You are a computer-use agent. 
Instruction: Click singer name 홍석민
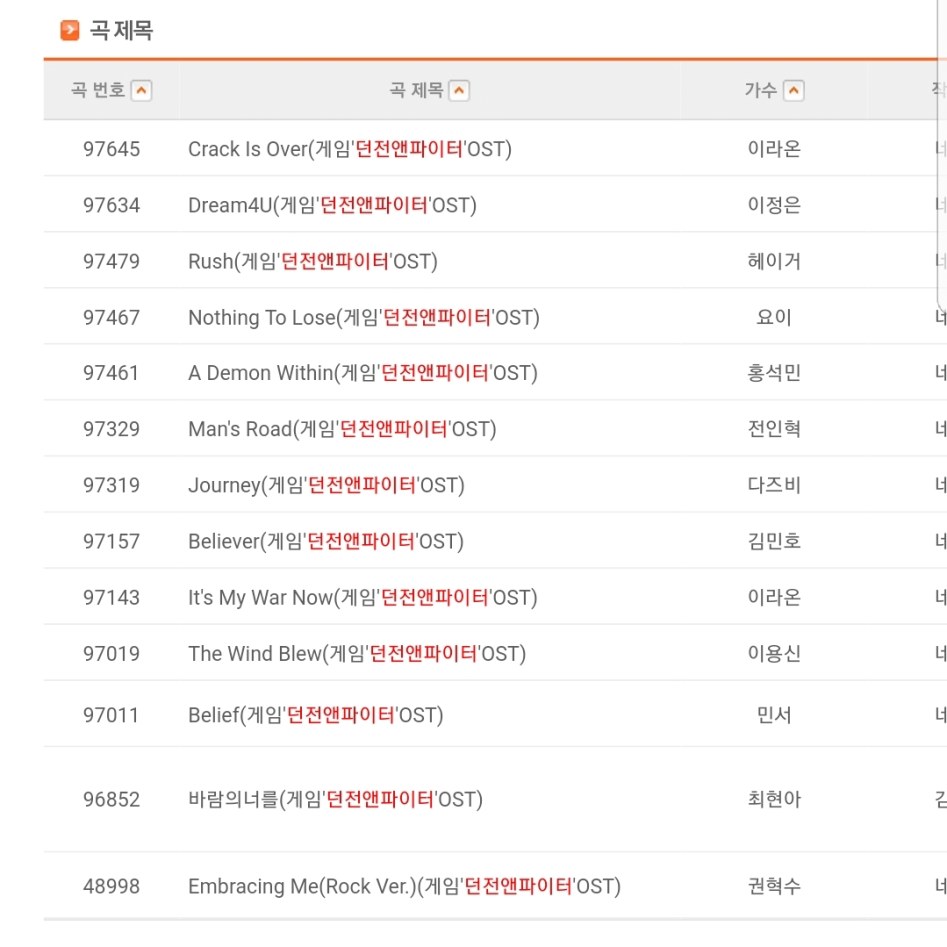pyautogui.click(x=774, y=373)
